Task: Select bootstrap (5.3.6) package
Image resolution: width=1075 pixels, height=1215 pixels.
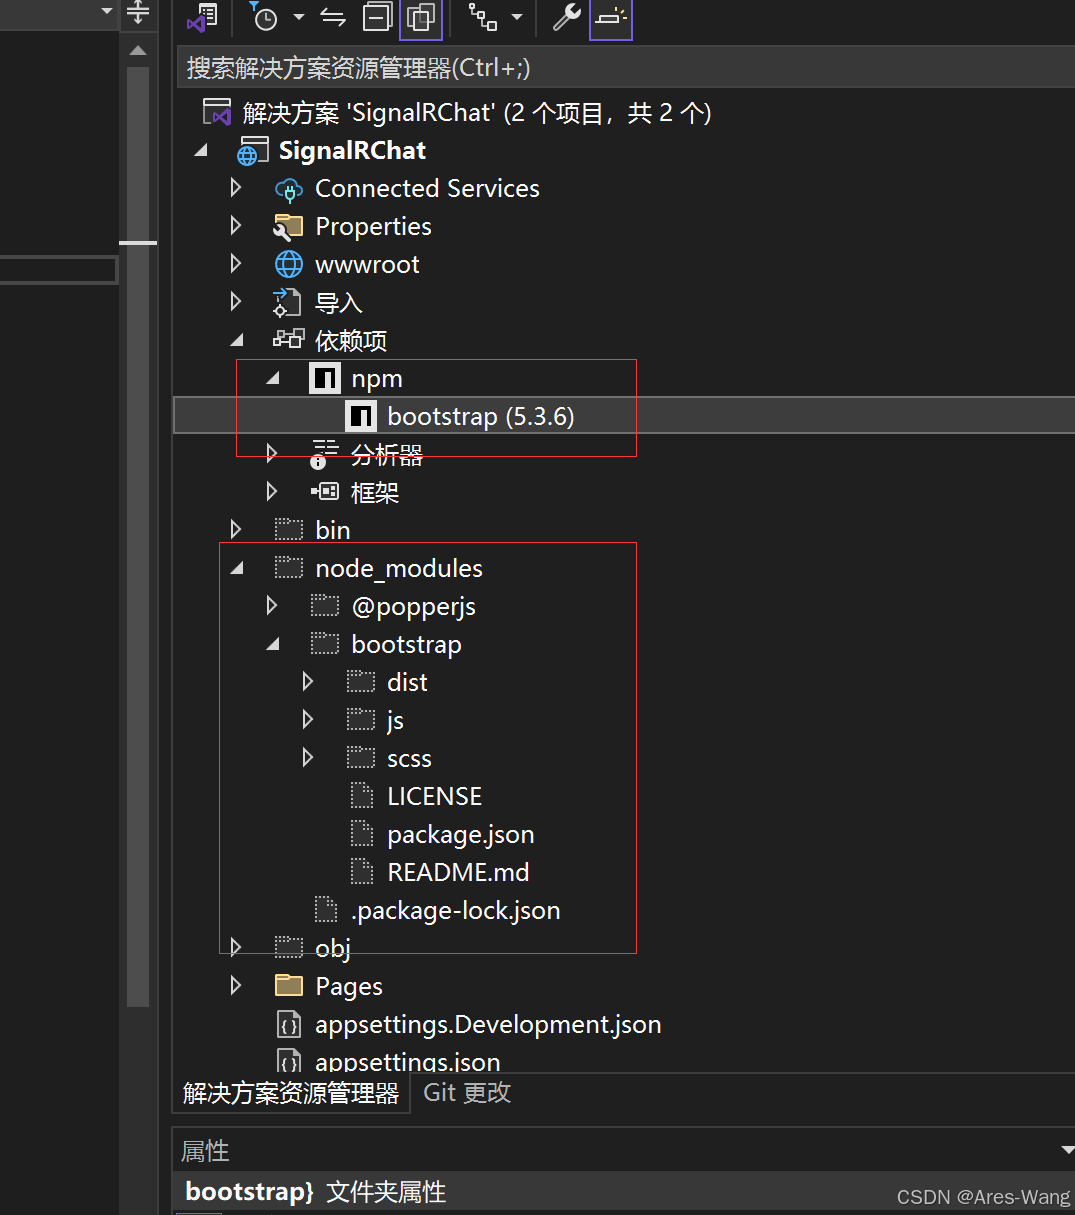Action: click(x=481, y=417)
